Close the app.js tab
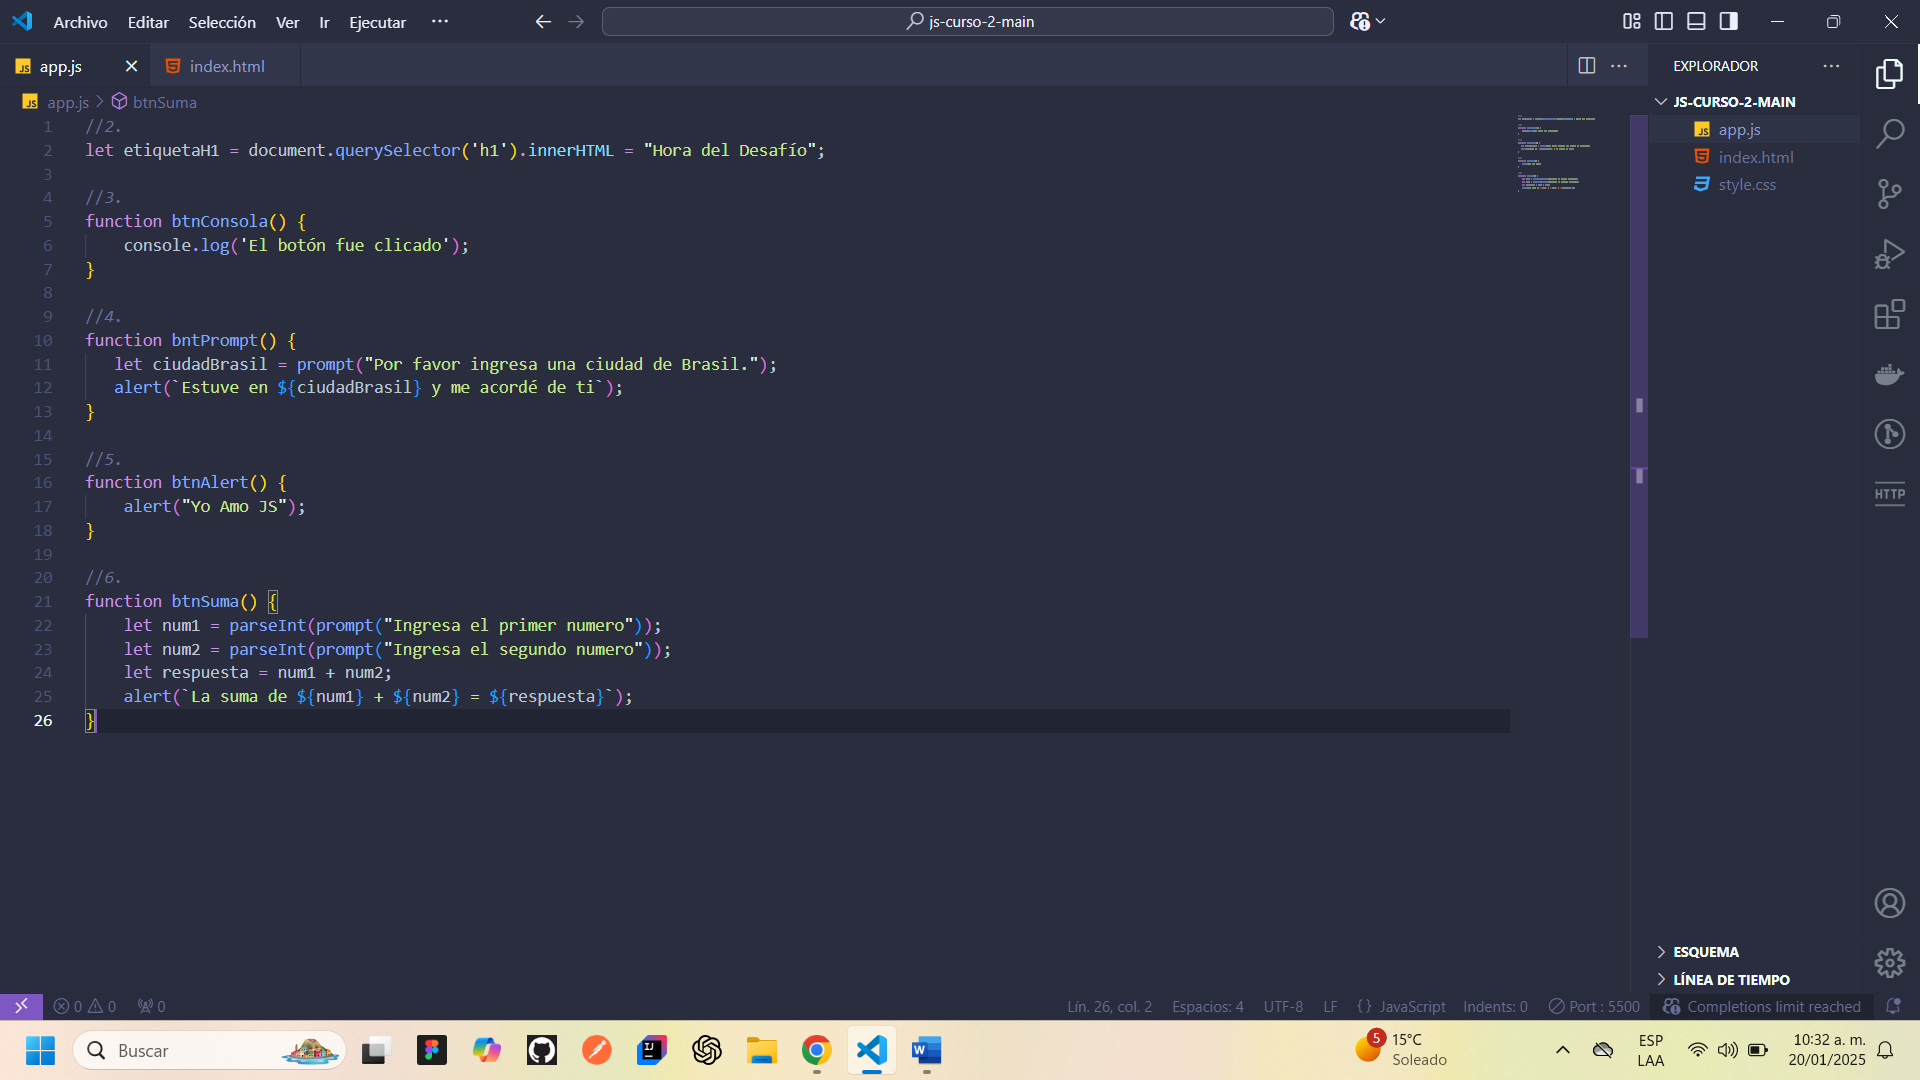 131,66
